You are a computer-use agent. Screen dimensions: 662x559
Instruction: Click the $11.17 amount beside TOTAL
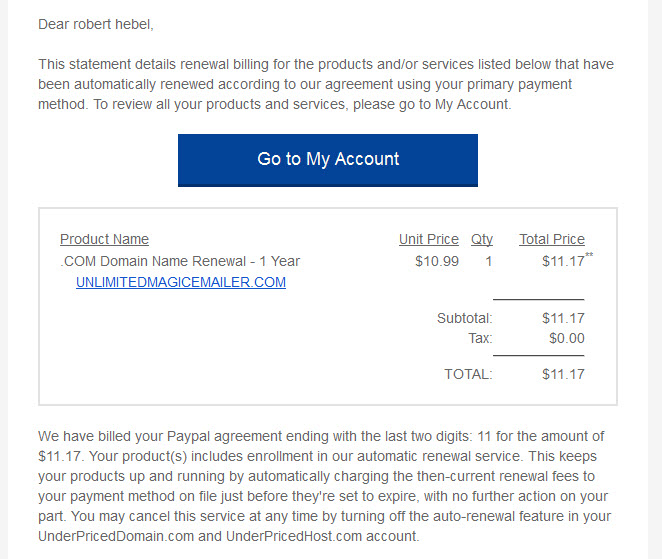pos(563,374)
